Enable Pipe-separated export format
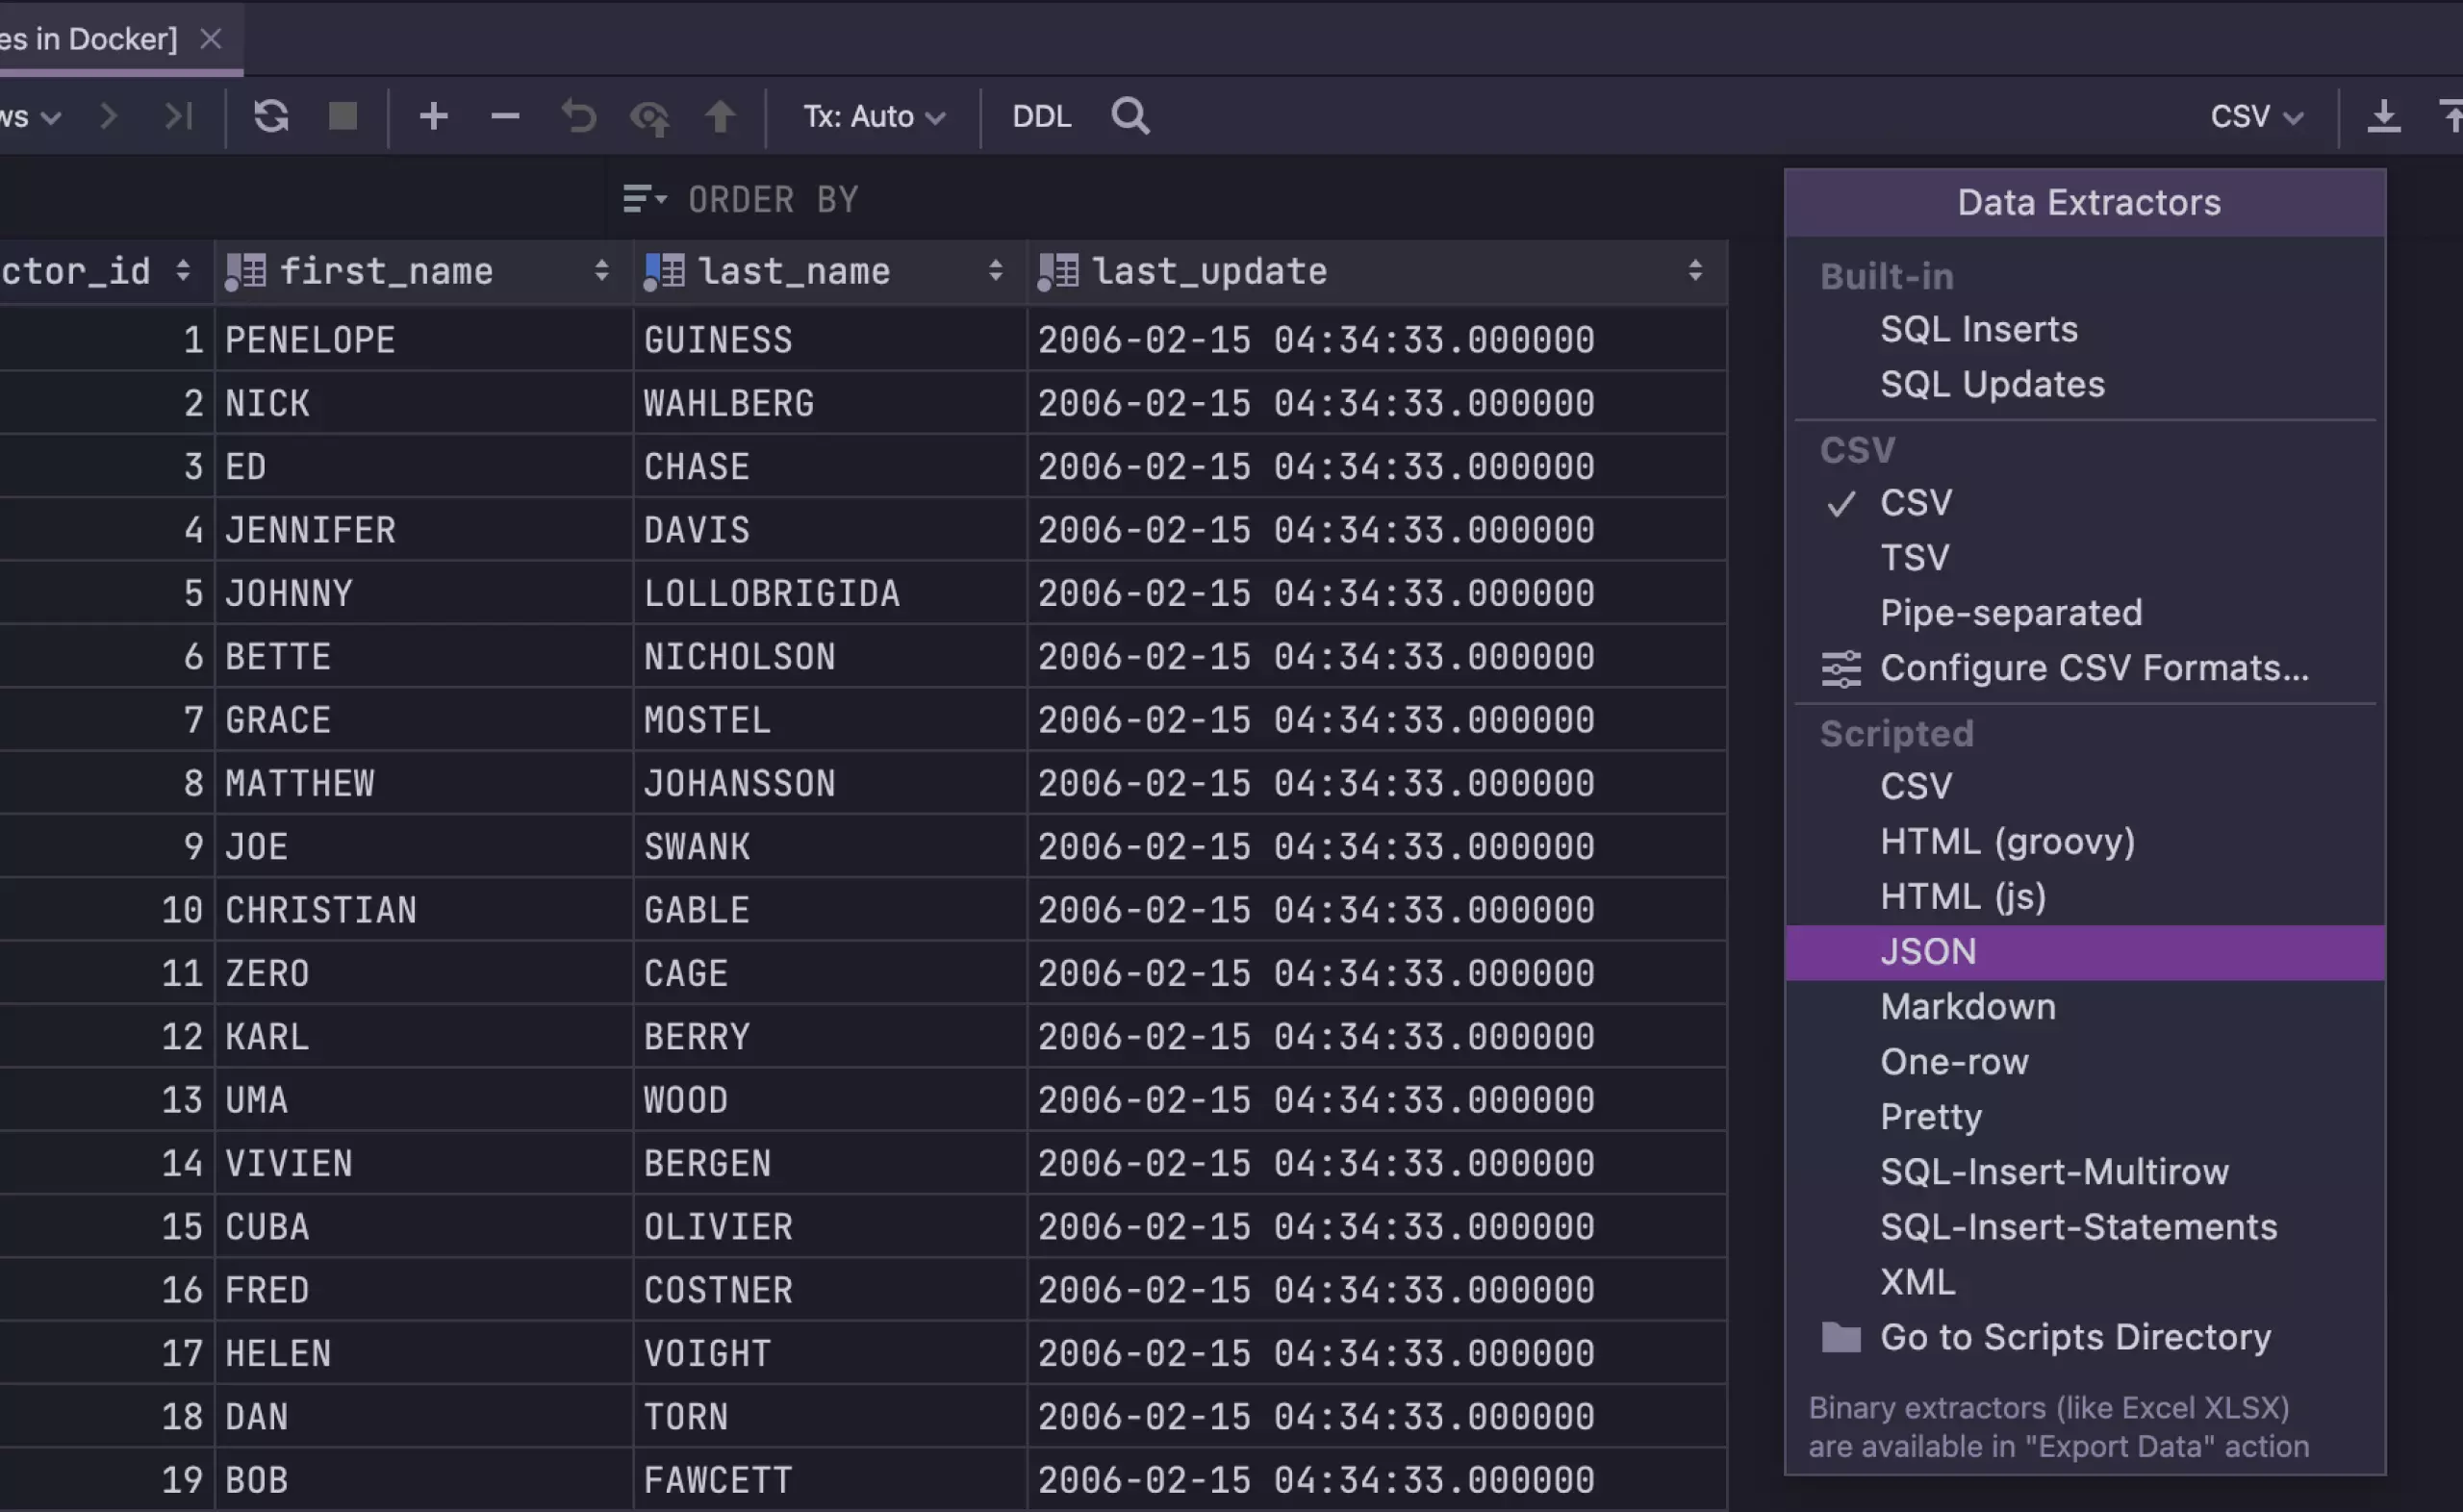The width and height of the screenshot is (2463, 1512). click(2011, 612)
